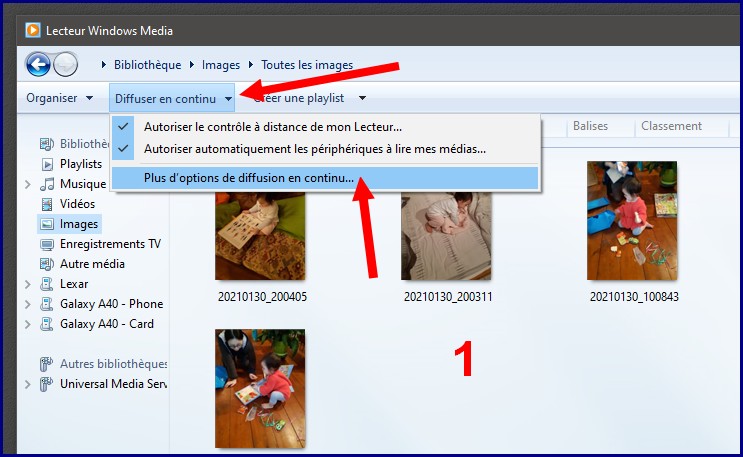This screenshot has width=743, height=457.
Task: Click the 20210130_200311 file name
Action: [x=448, y=297]
